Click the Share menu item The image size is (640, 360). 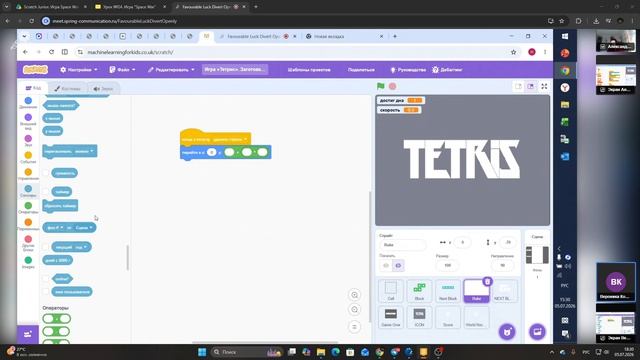coord(361,70)
